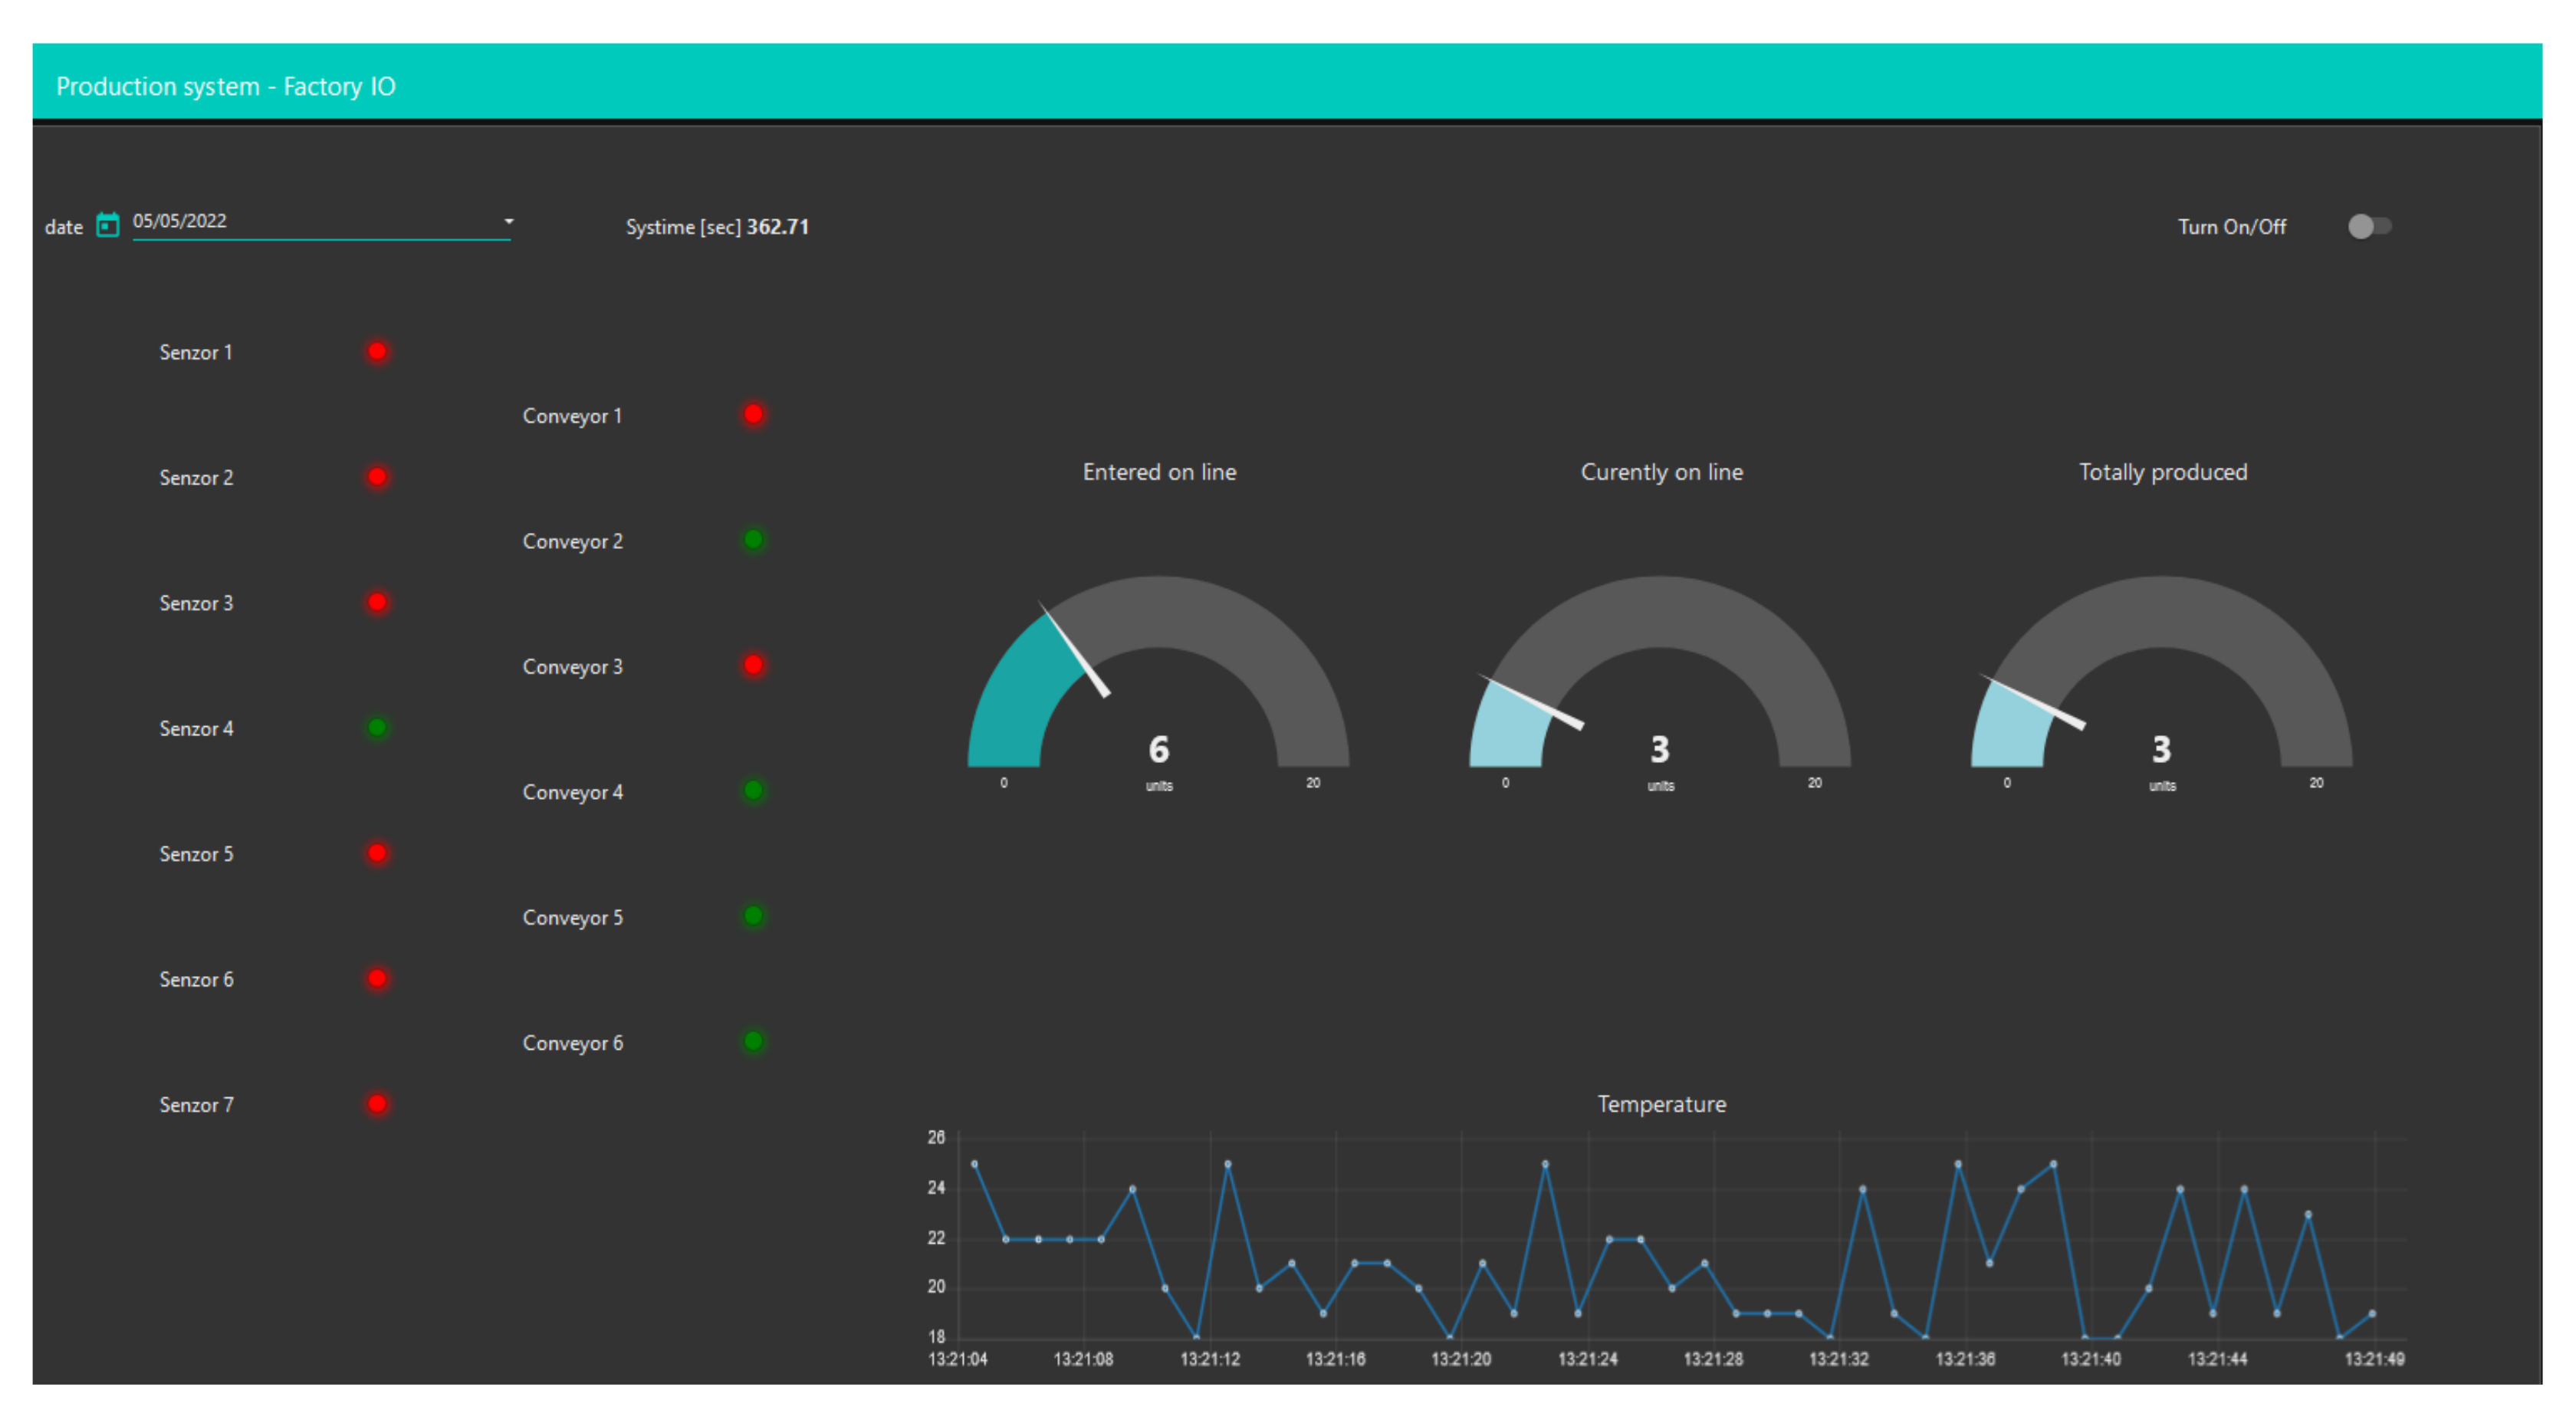Click the Production system - Factory IO title

226,86
